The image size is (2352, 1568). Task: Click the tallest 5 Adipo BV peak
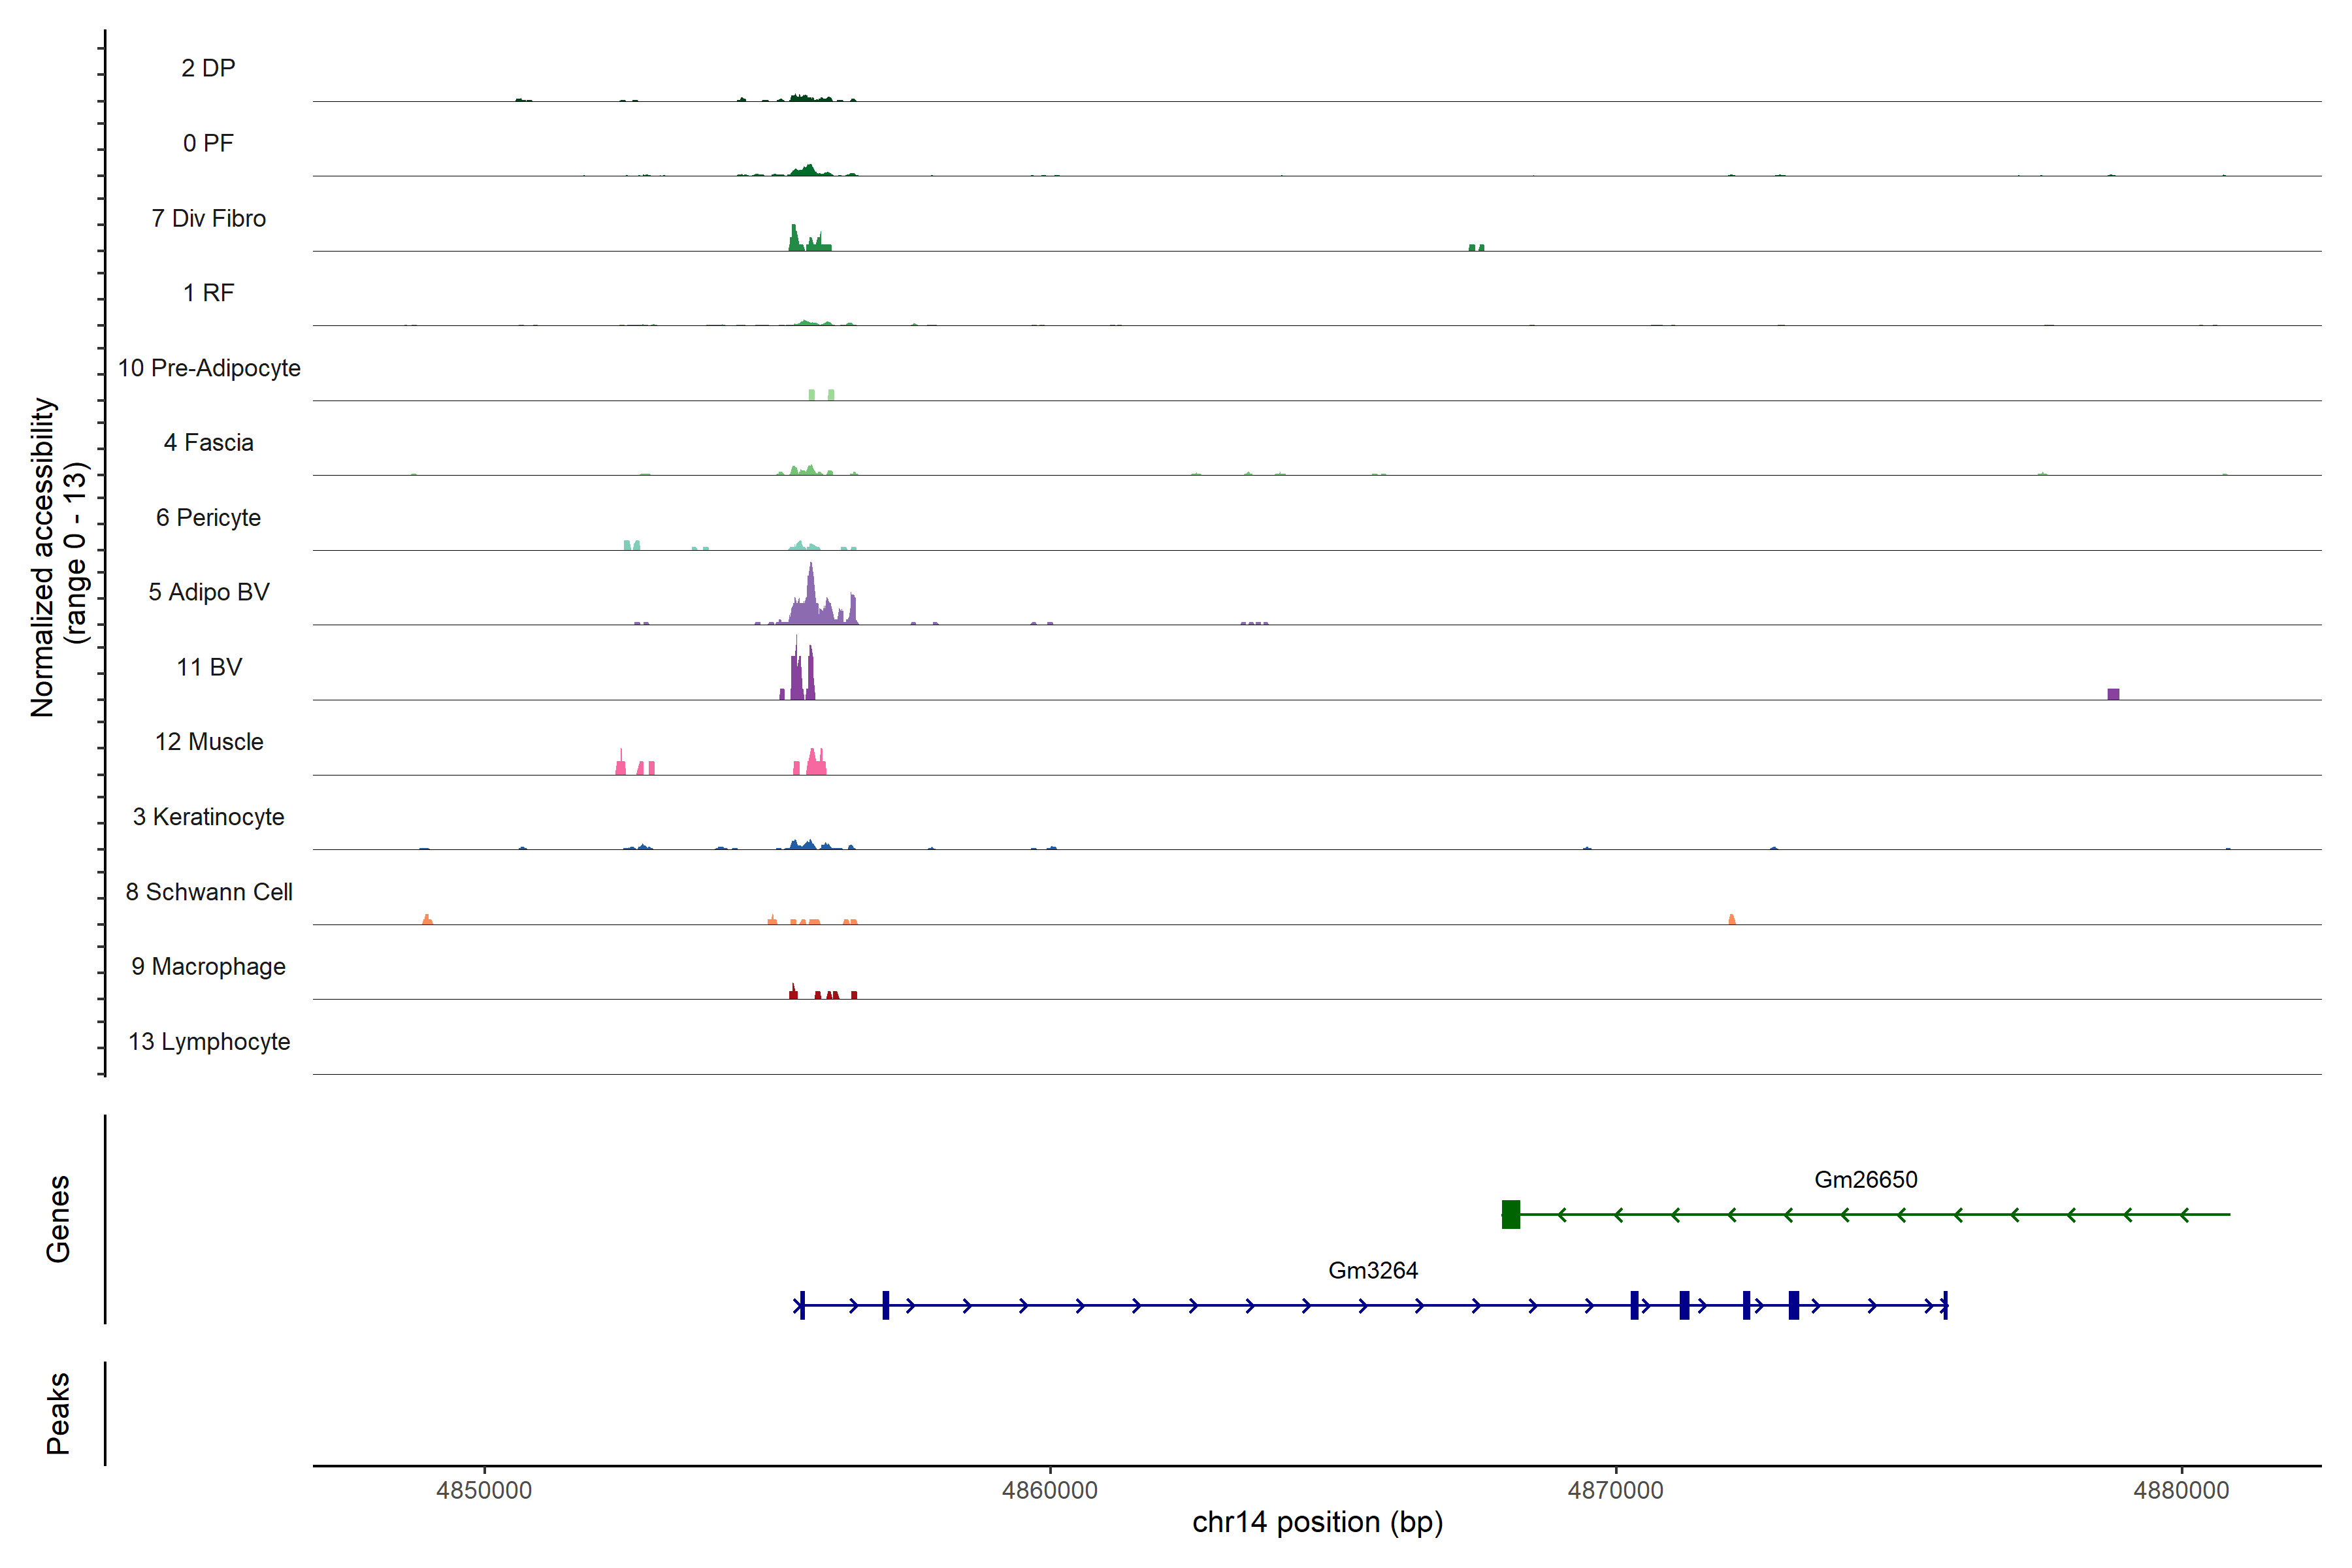[x=811, y=592]
